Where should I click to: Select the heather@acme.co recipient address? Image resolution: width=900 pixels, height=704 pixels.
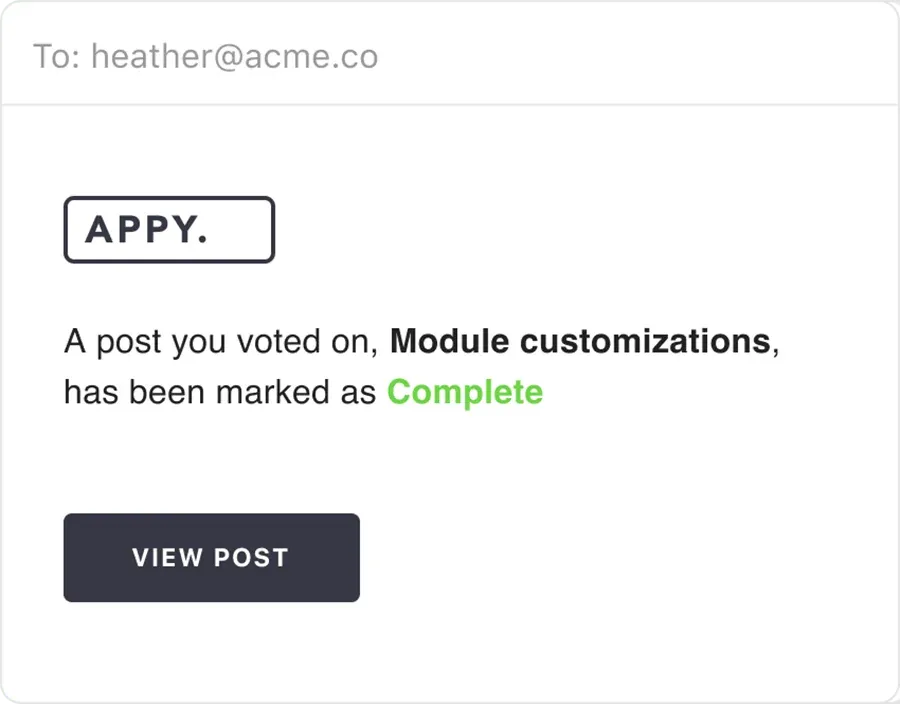pyautogui.click(x=234, y=56)
